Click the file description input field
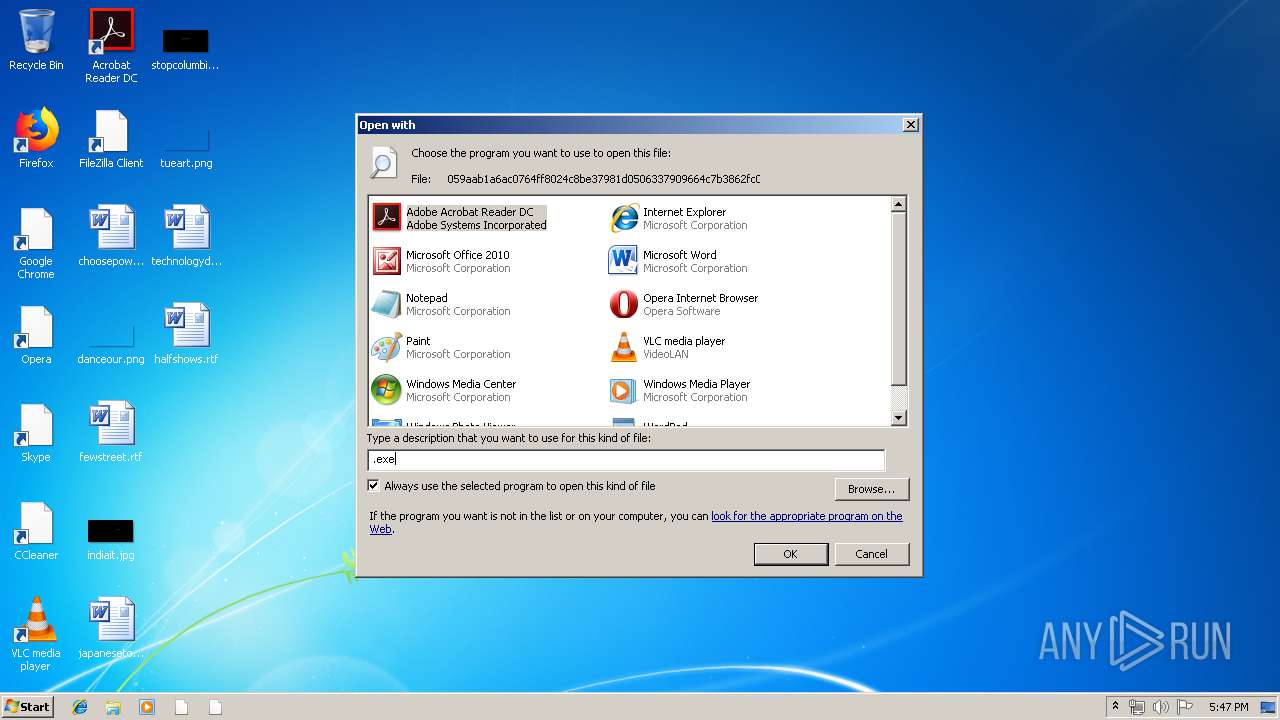This screenshot has width=1280, height=720. point(626,460)
